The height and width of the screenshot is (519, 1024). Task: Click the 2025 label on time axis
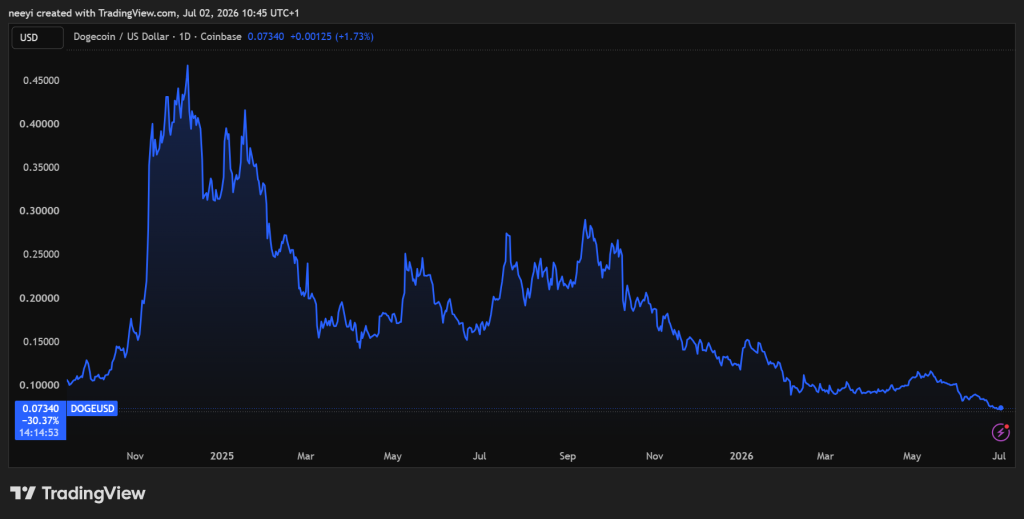click(x=222, y=456)
